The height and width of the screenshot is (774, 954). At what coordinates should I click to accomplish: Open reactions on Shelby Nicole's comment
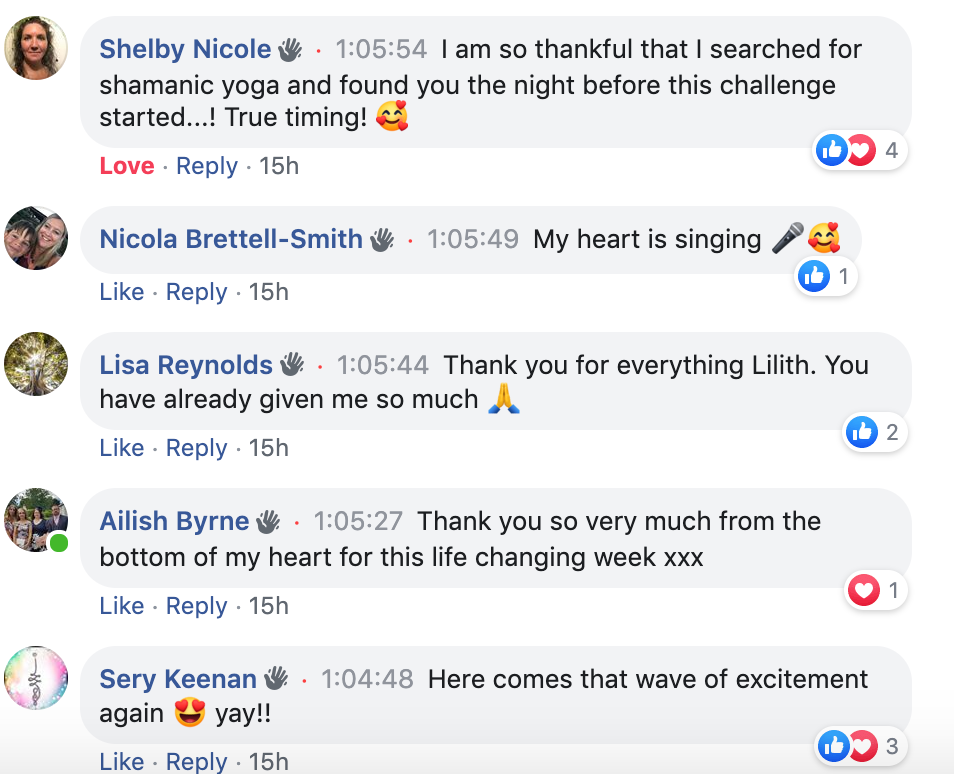pyautogui.click(x=860, y=151)
